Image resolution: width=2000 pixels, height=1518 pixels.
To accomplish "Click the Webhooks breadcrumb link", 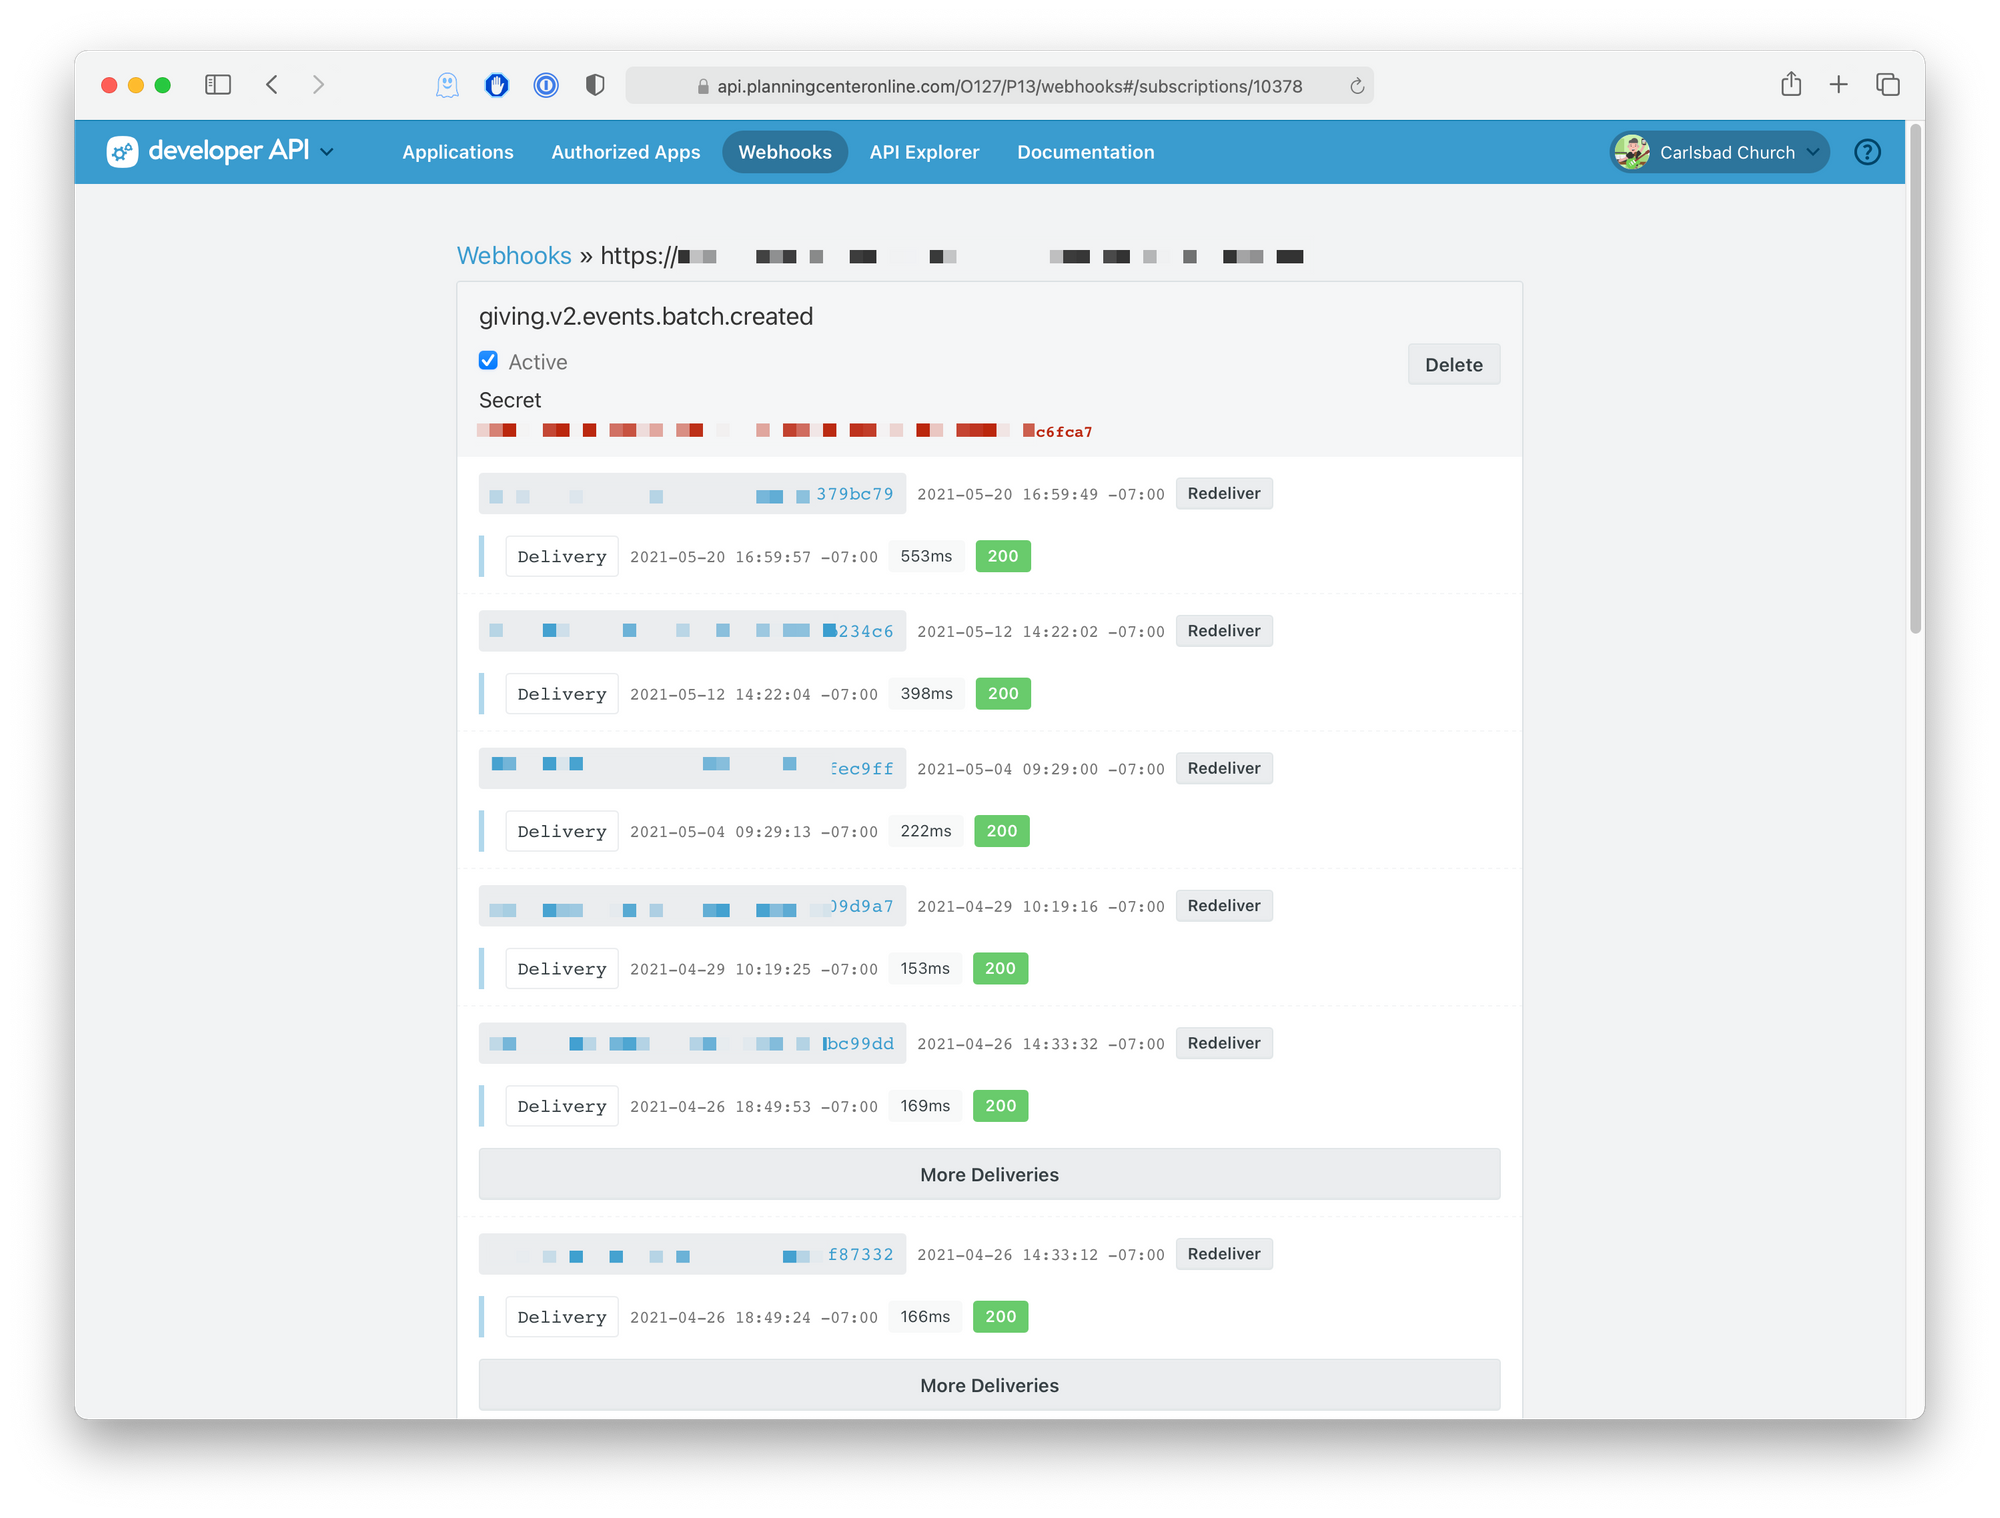I will click(x=514, y=256).
